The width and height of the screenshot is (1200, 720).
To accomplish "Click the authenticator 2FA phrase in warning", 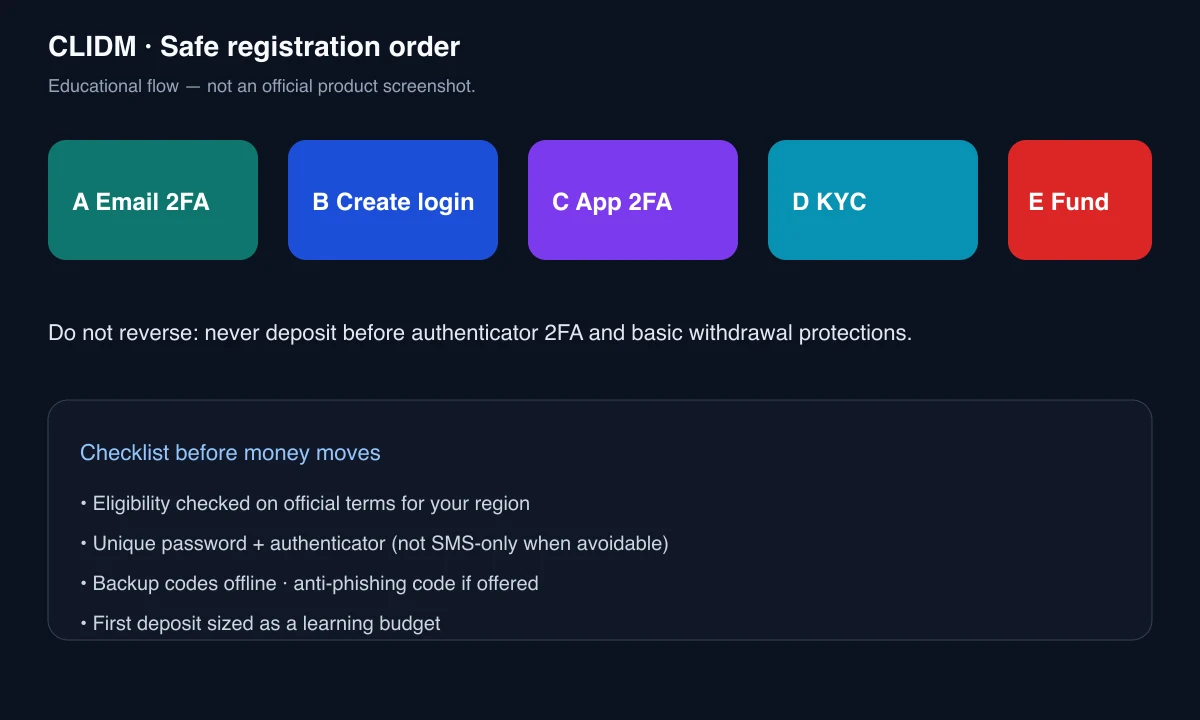I will [x=497, y=333].
